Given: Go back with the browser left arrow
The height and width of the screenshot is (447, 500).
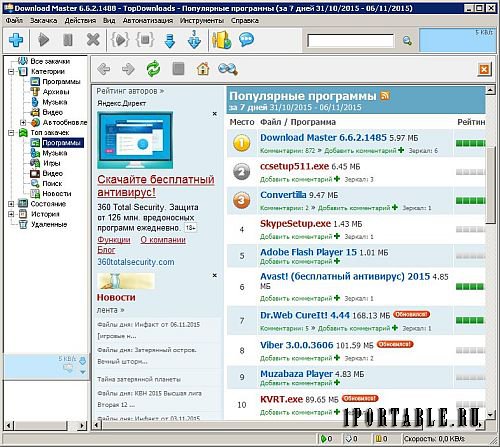Looking at the screenshot, I should click(x=104, y=69).
